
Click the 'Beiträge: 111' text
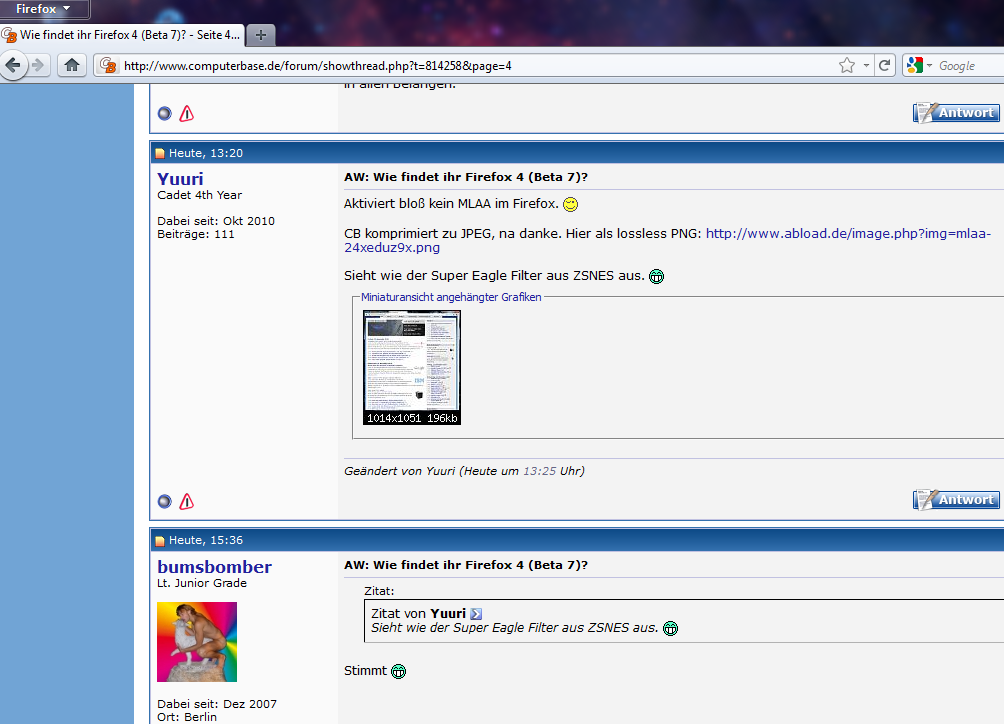point(195,234)
